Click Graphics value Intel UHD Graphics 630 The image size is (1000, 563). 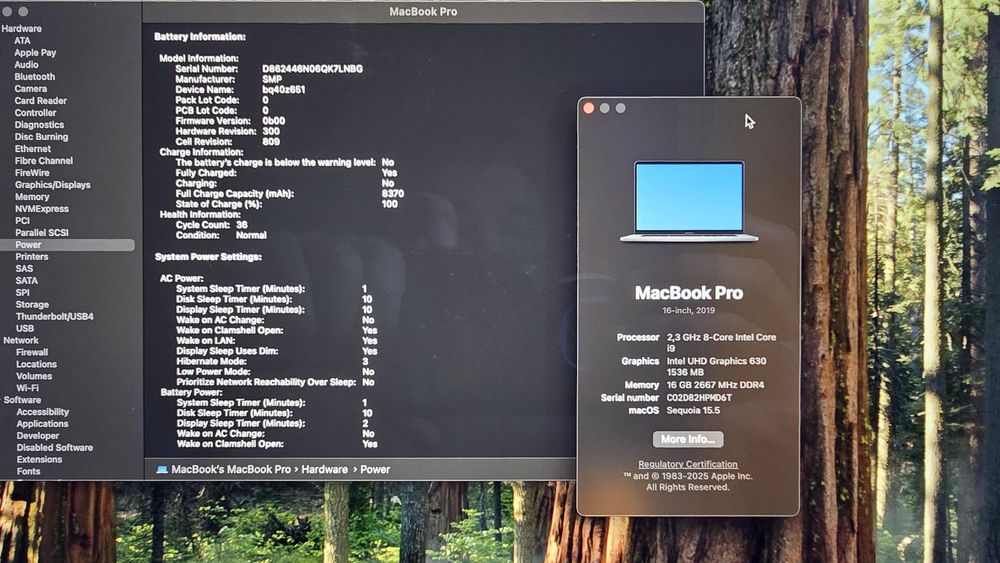pos(716,361)
